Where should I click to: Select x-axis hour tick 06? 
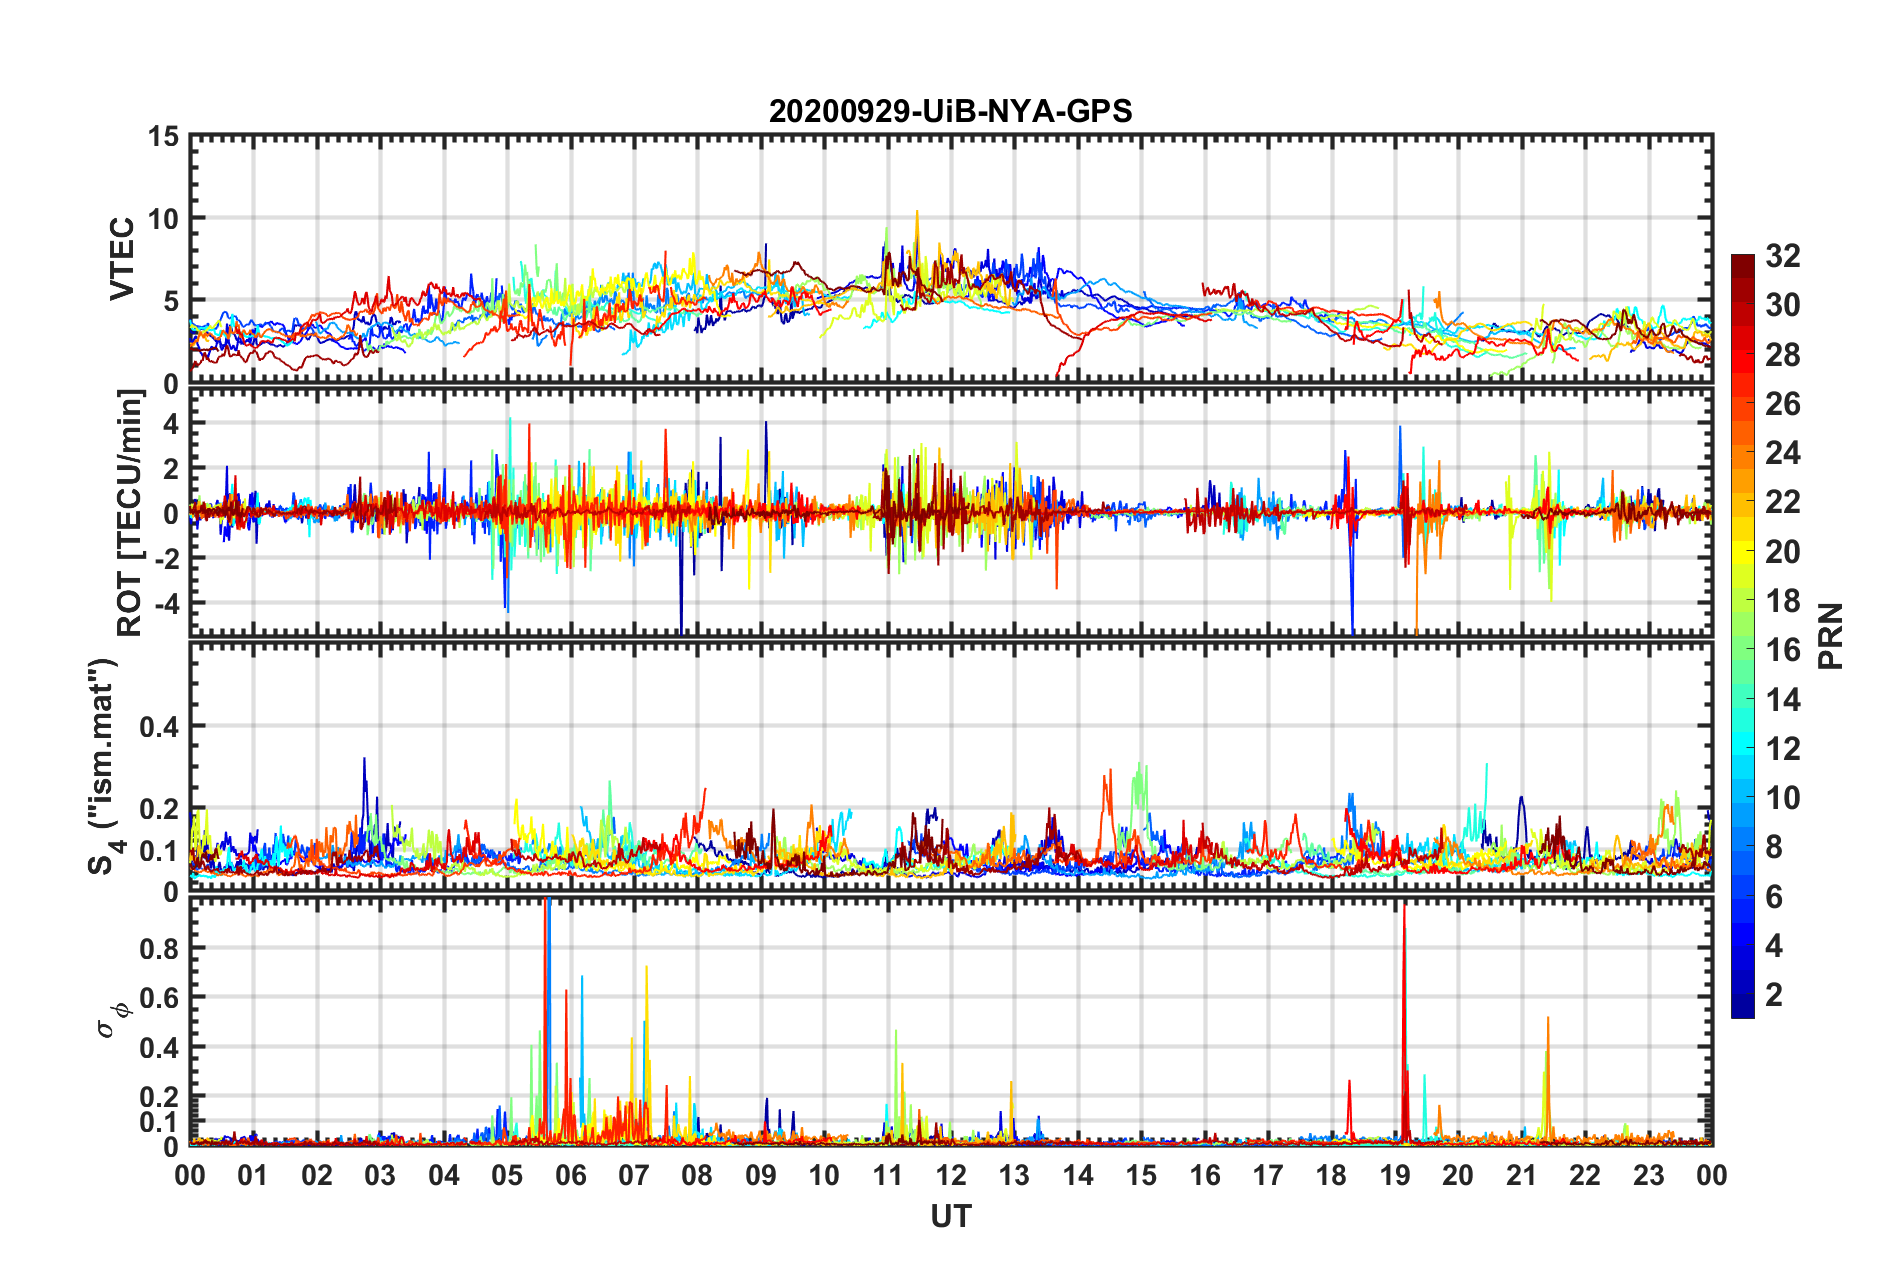[571, 1175]
